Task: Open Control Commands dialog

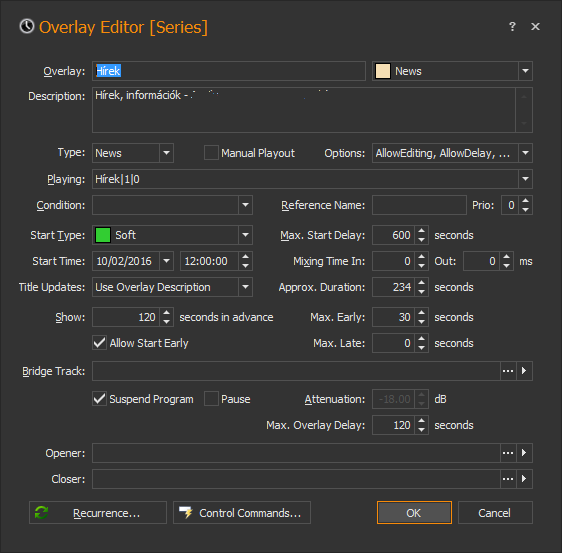Action: pyautogui.click(x=242, y=513)
